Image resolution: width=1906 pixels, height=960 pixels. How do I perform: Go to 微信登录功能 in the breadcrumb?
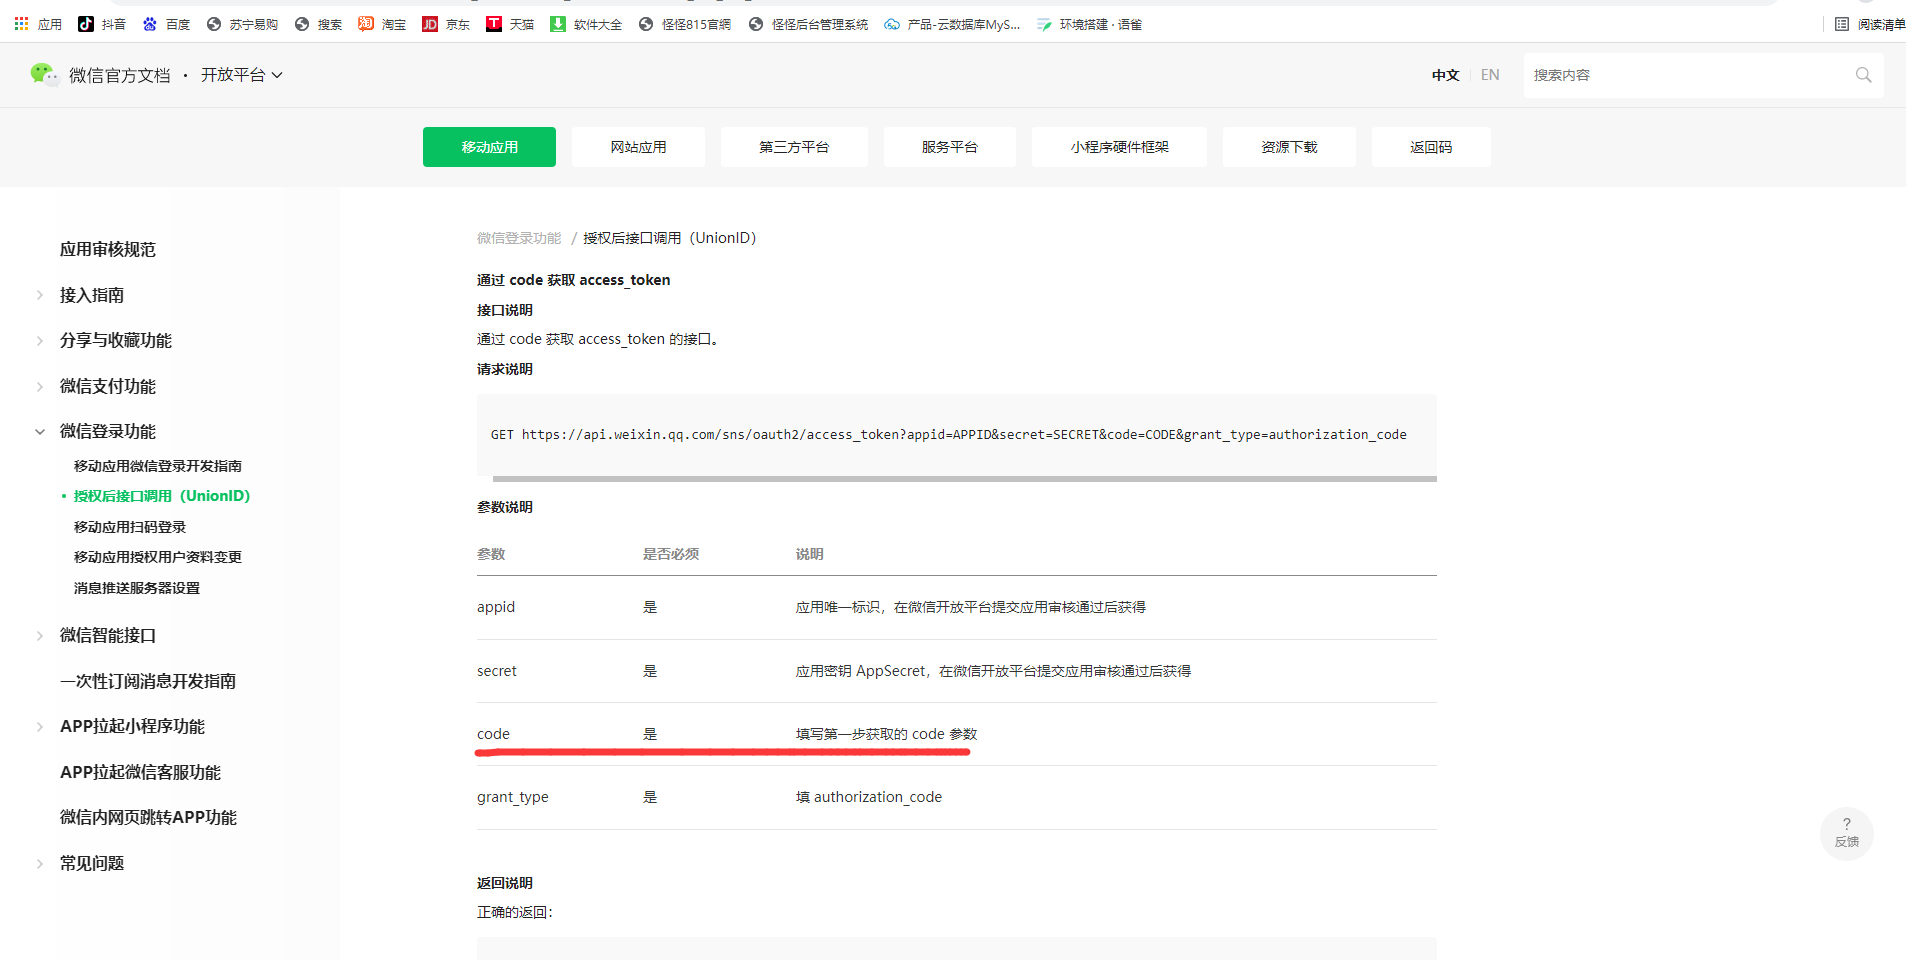(x=519, y=238)
